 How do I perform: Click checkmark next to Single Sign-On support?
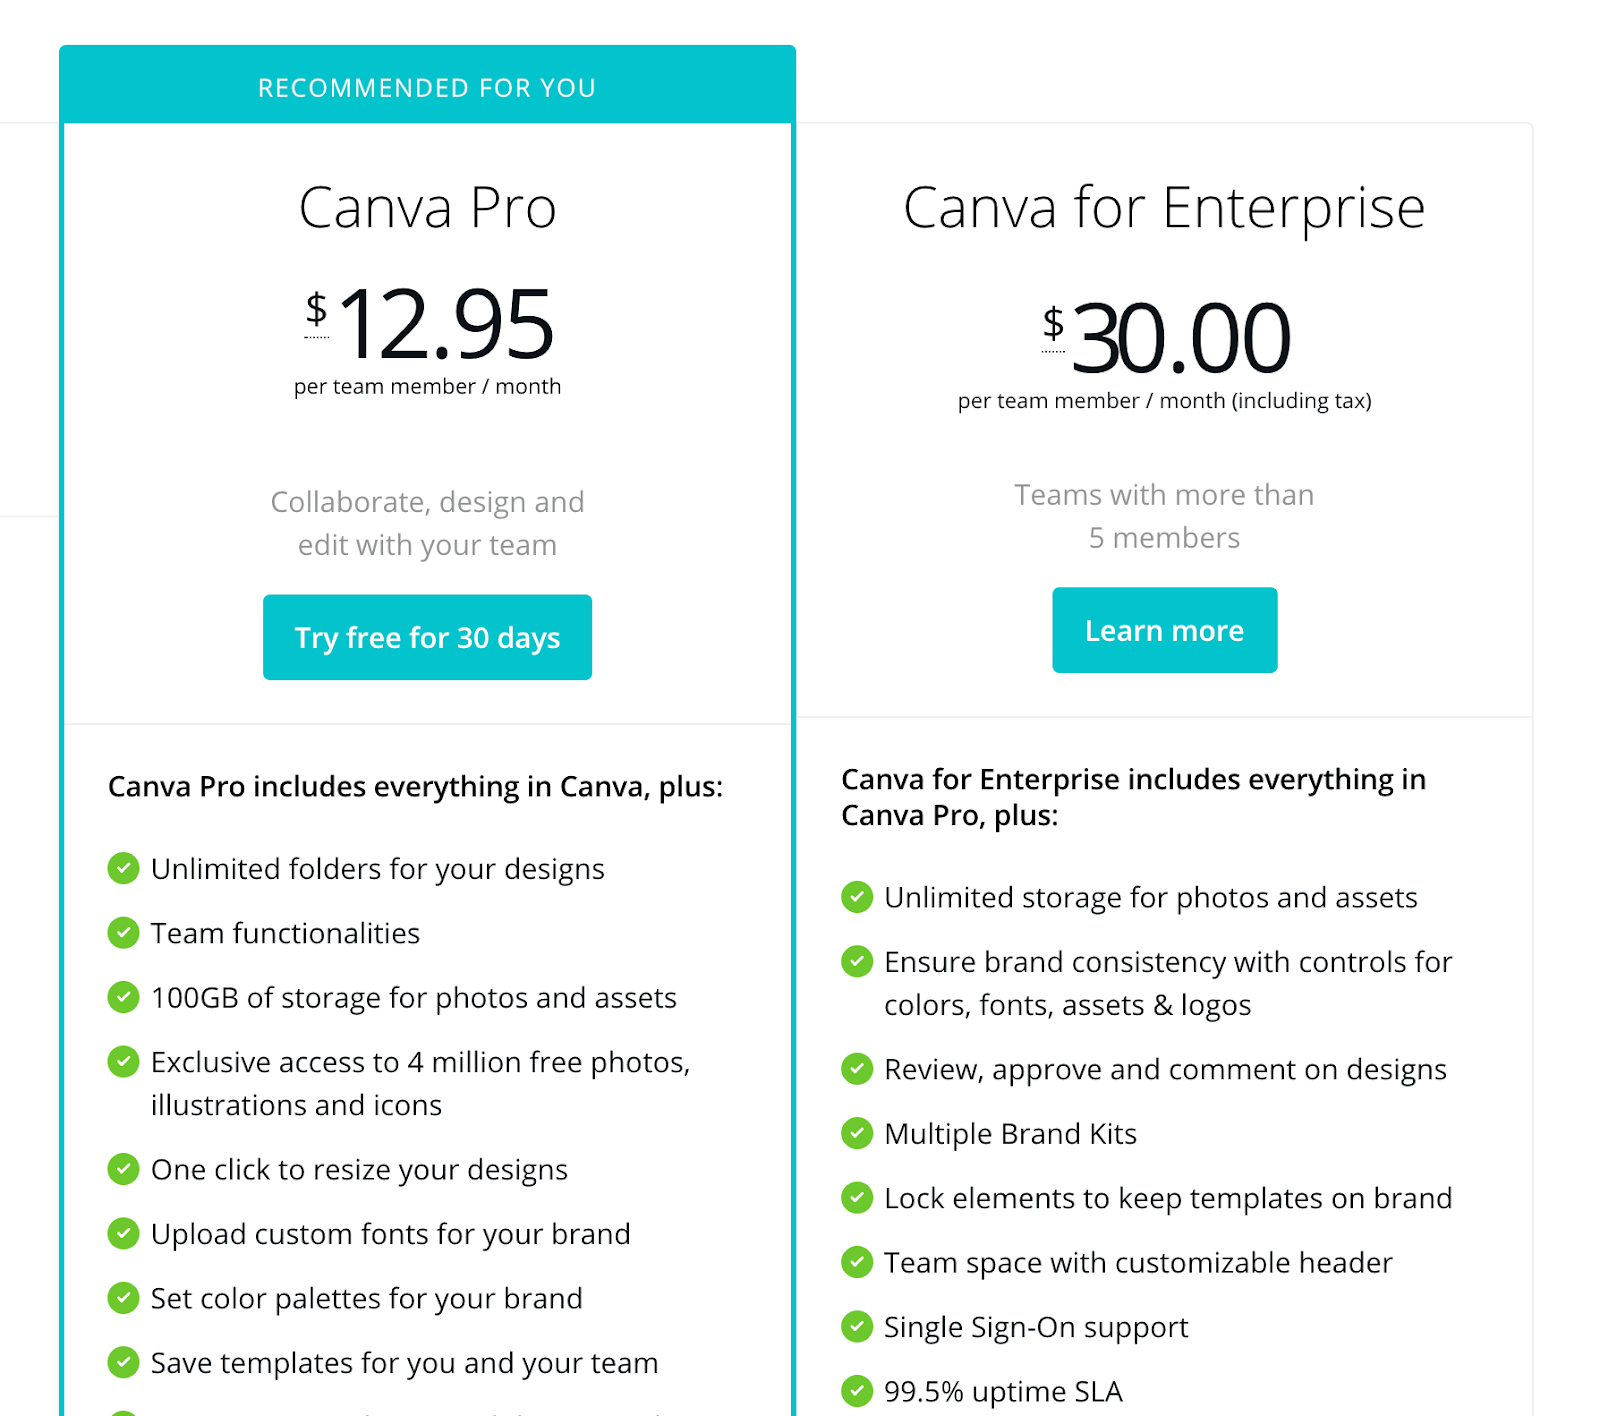coord(857,1326)
